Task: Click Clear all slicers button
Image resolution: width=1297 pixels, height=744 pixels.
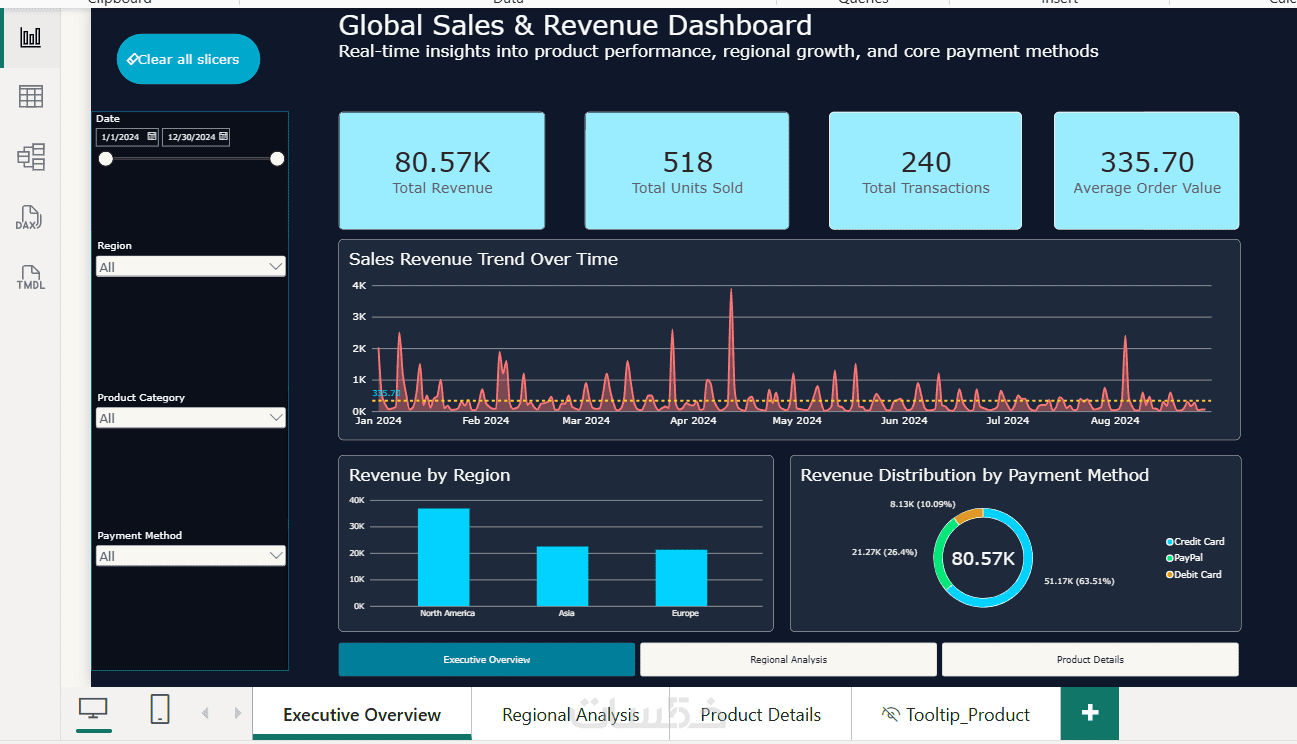Action: (188, 59)
